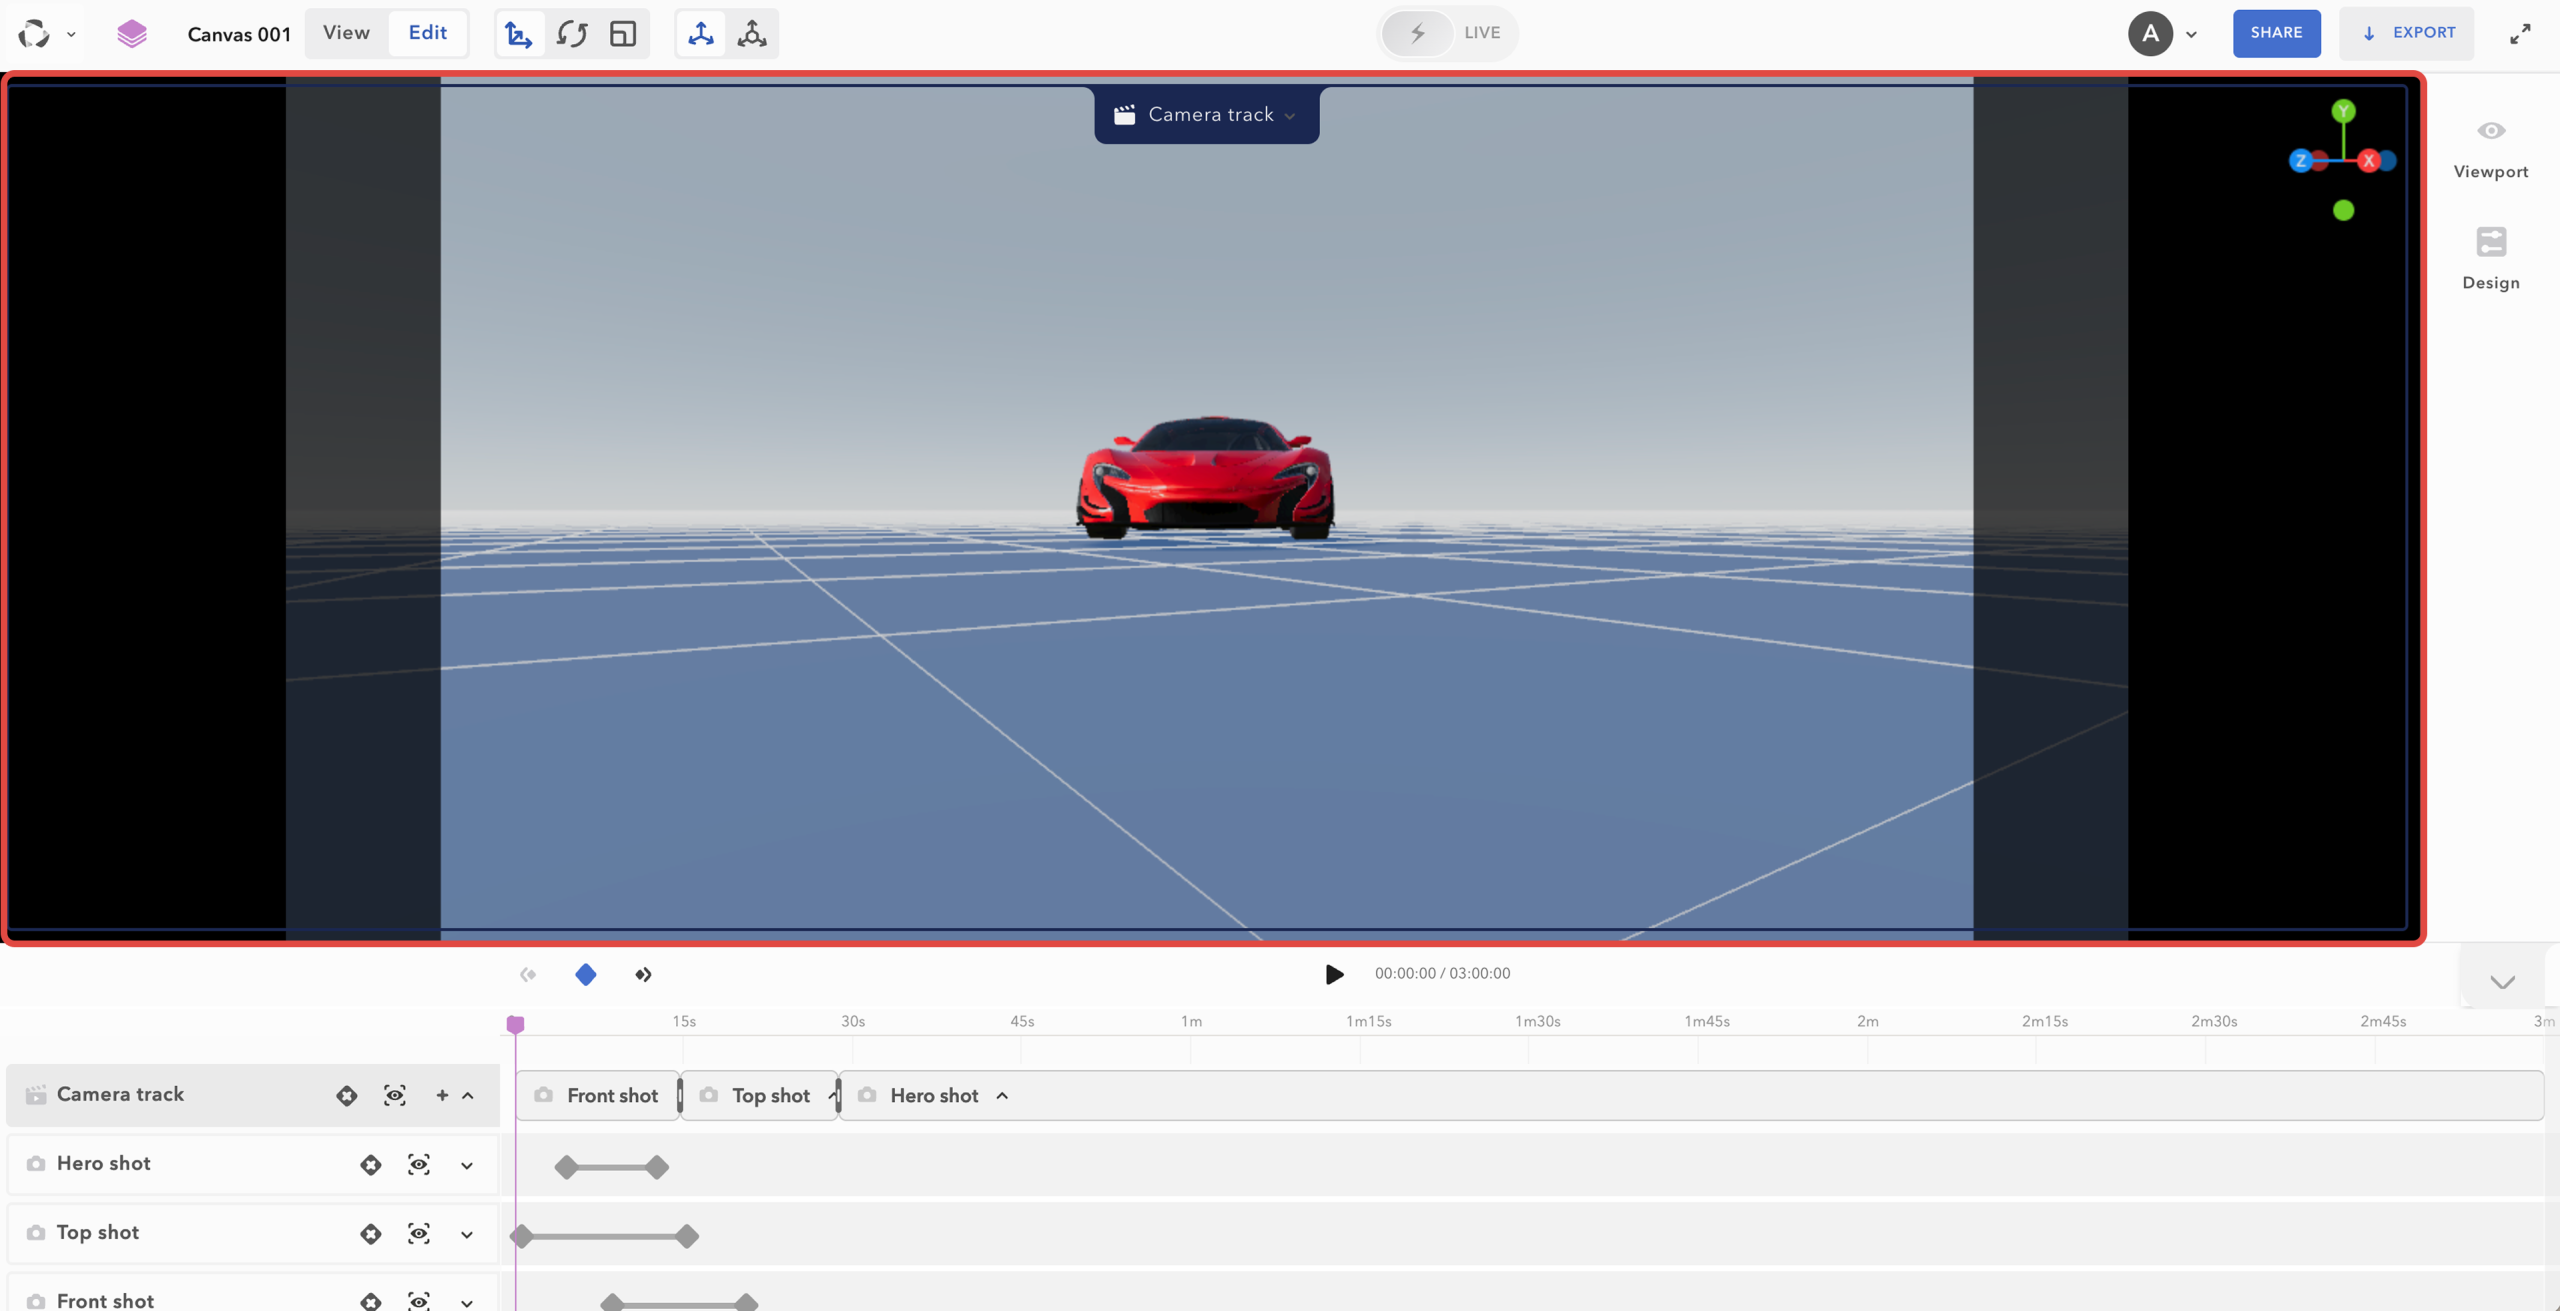2560x1311 pixels.
Task: Select the rotate tool
Action: (572, 33)
